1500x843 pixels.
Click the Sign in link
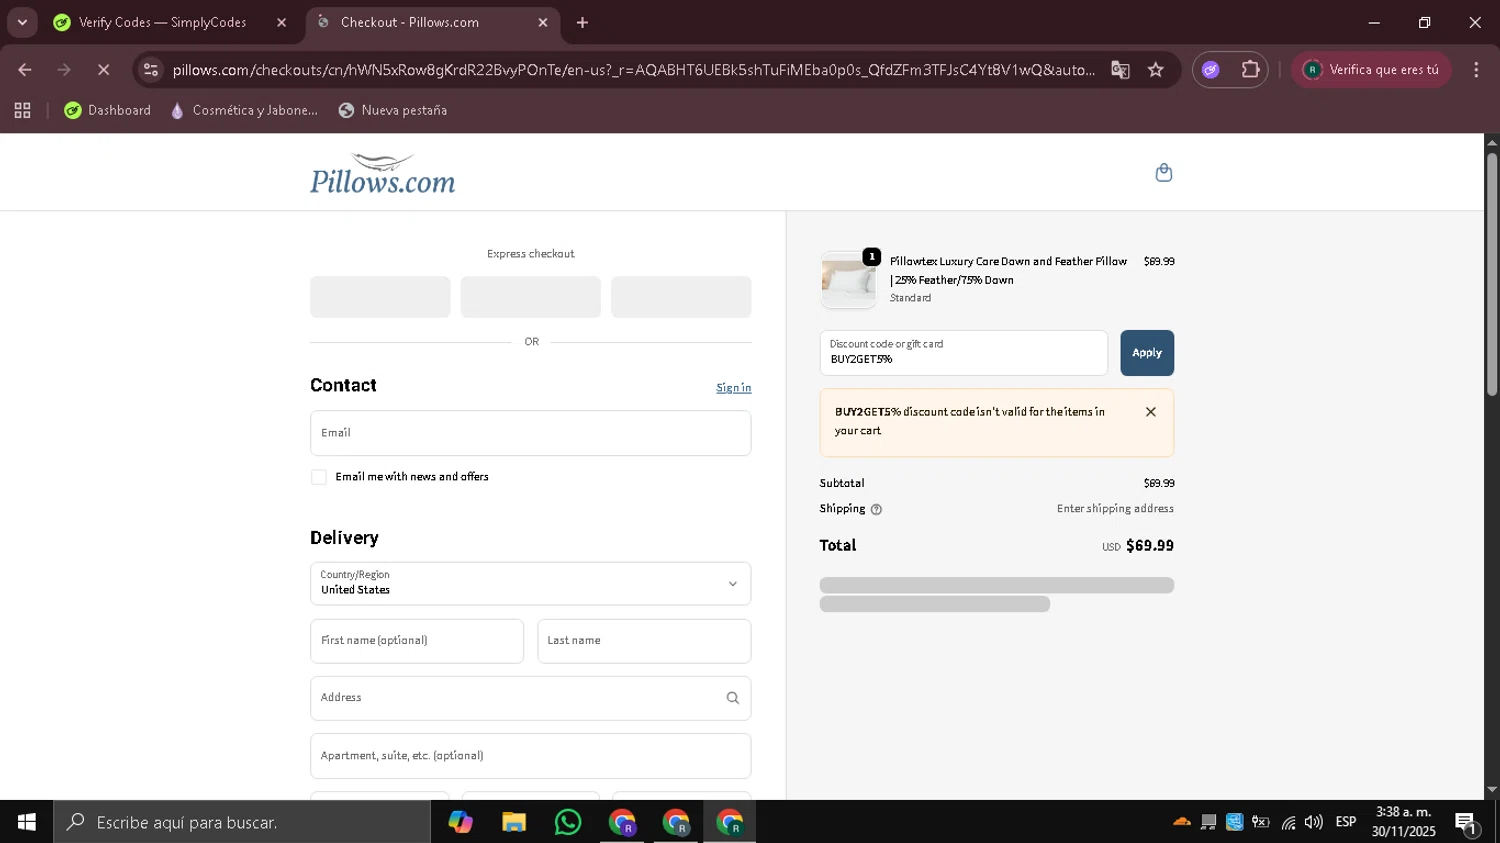click(733, 388)
